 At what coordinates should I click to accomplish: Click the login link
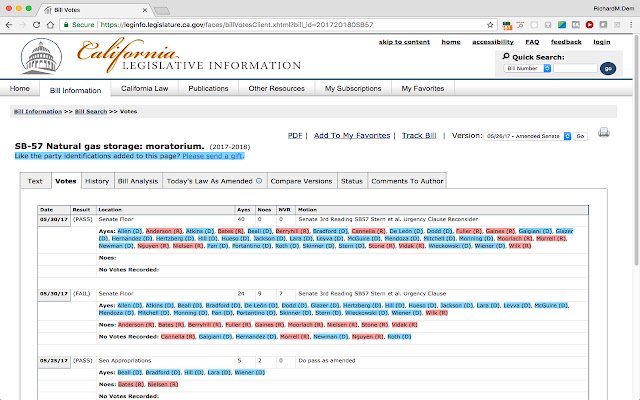pyautogui.click(x=602, y=42)
